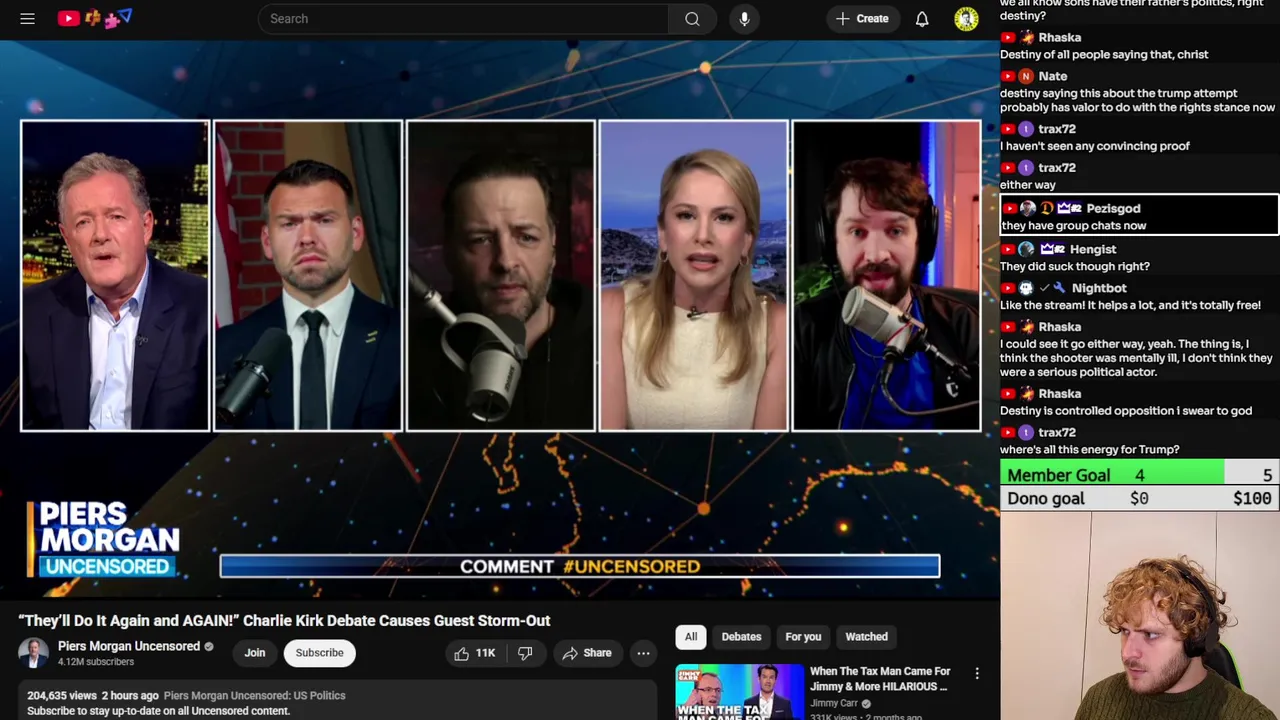Image resolution: width=1280 pixels, height=720 pixels.
Task: Click the Create button
Action: pyautogui.click(x=862, y=18)
